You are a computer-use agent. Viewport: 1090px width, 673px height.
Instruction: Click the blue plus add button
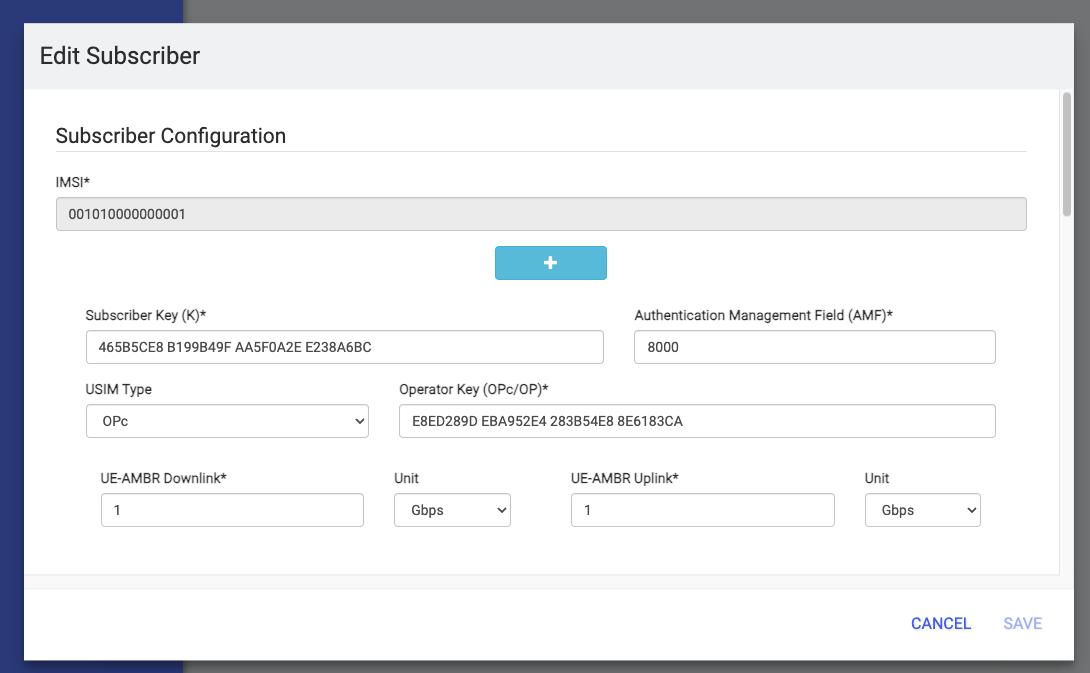(551, 263)
